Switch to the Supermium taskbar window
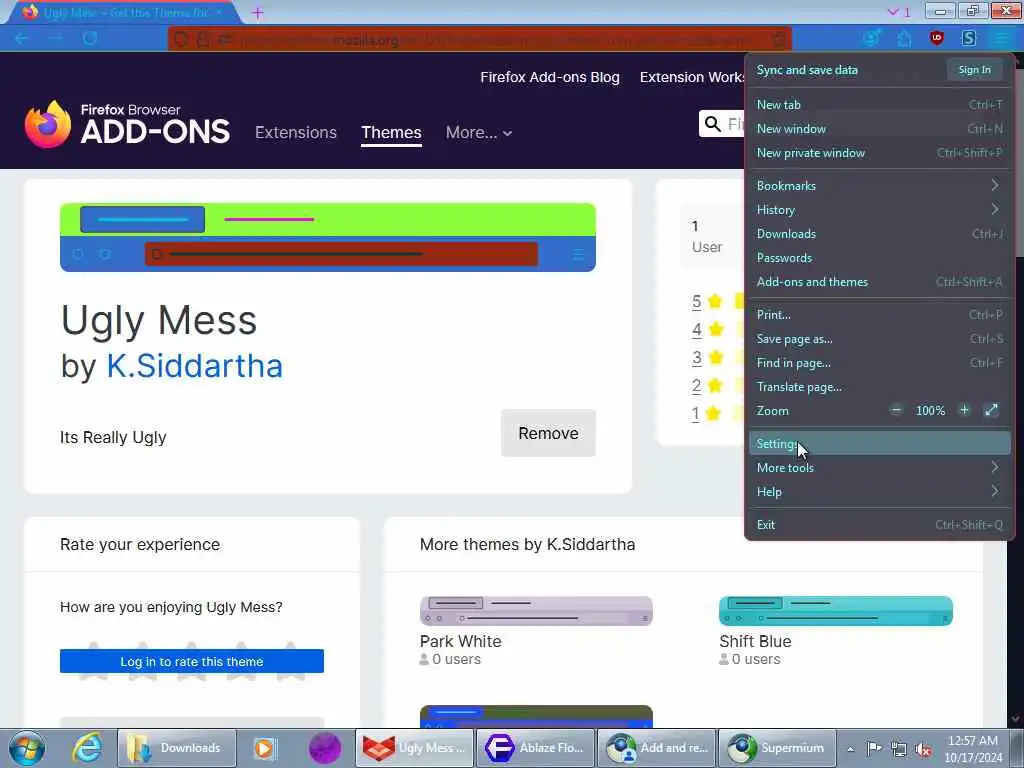The width and height of the screenshot is (1024, 768). (x=777, y=748)
